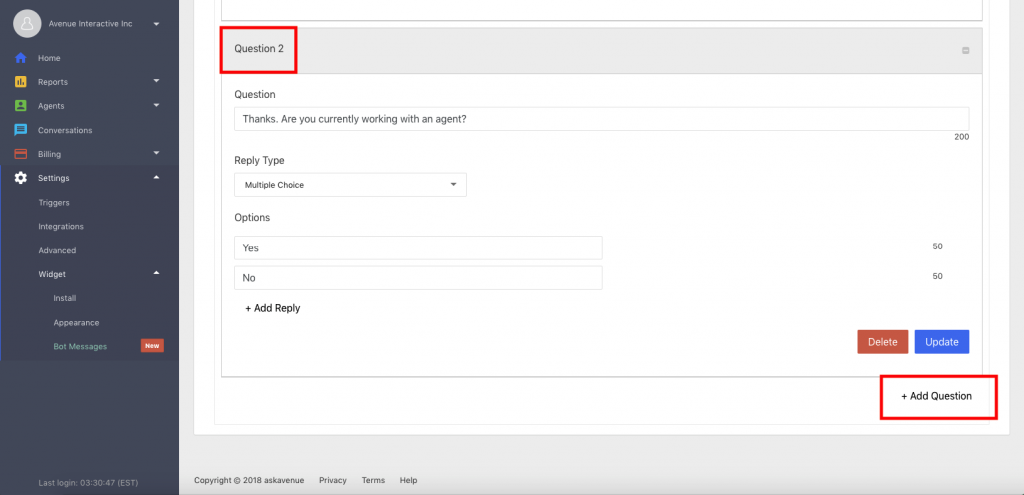
Task: Click the Settings gear icon
Action: 21,178
